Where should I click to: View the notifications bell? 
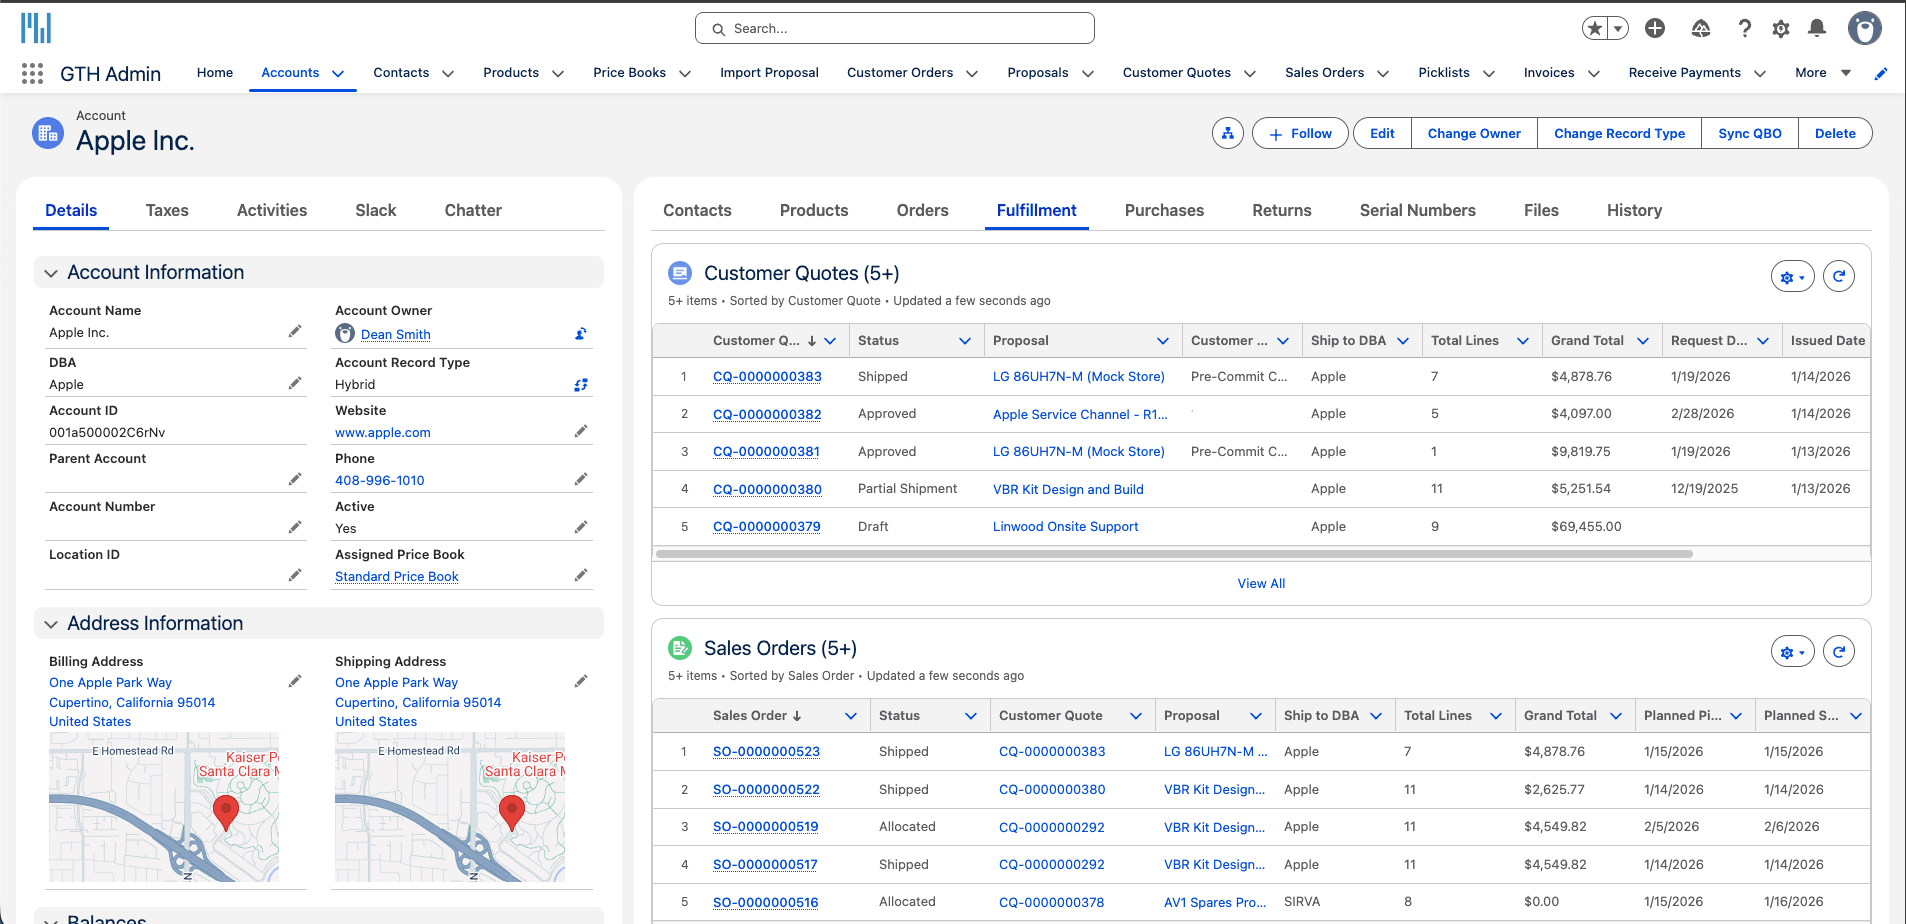(x=1817, y=28)
